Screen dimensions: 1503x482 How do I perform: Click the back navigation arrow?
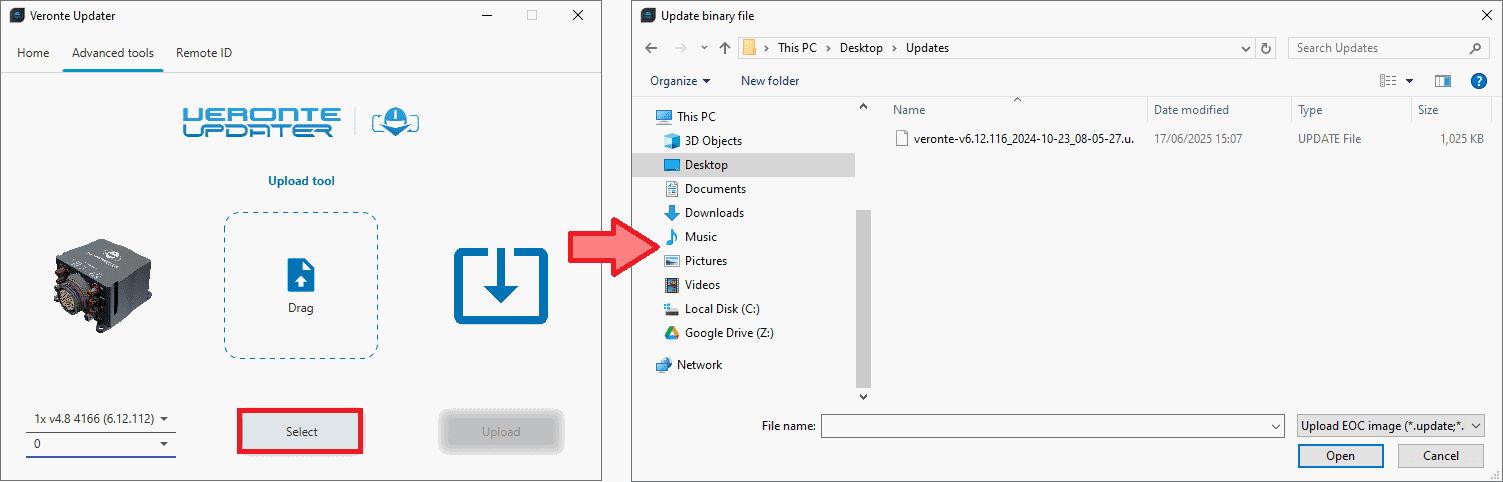click(x=651, y=48)
